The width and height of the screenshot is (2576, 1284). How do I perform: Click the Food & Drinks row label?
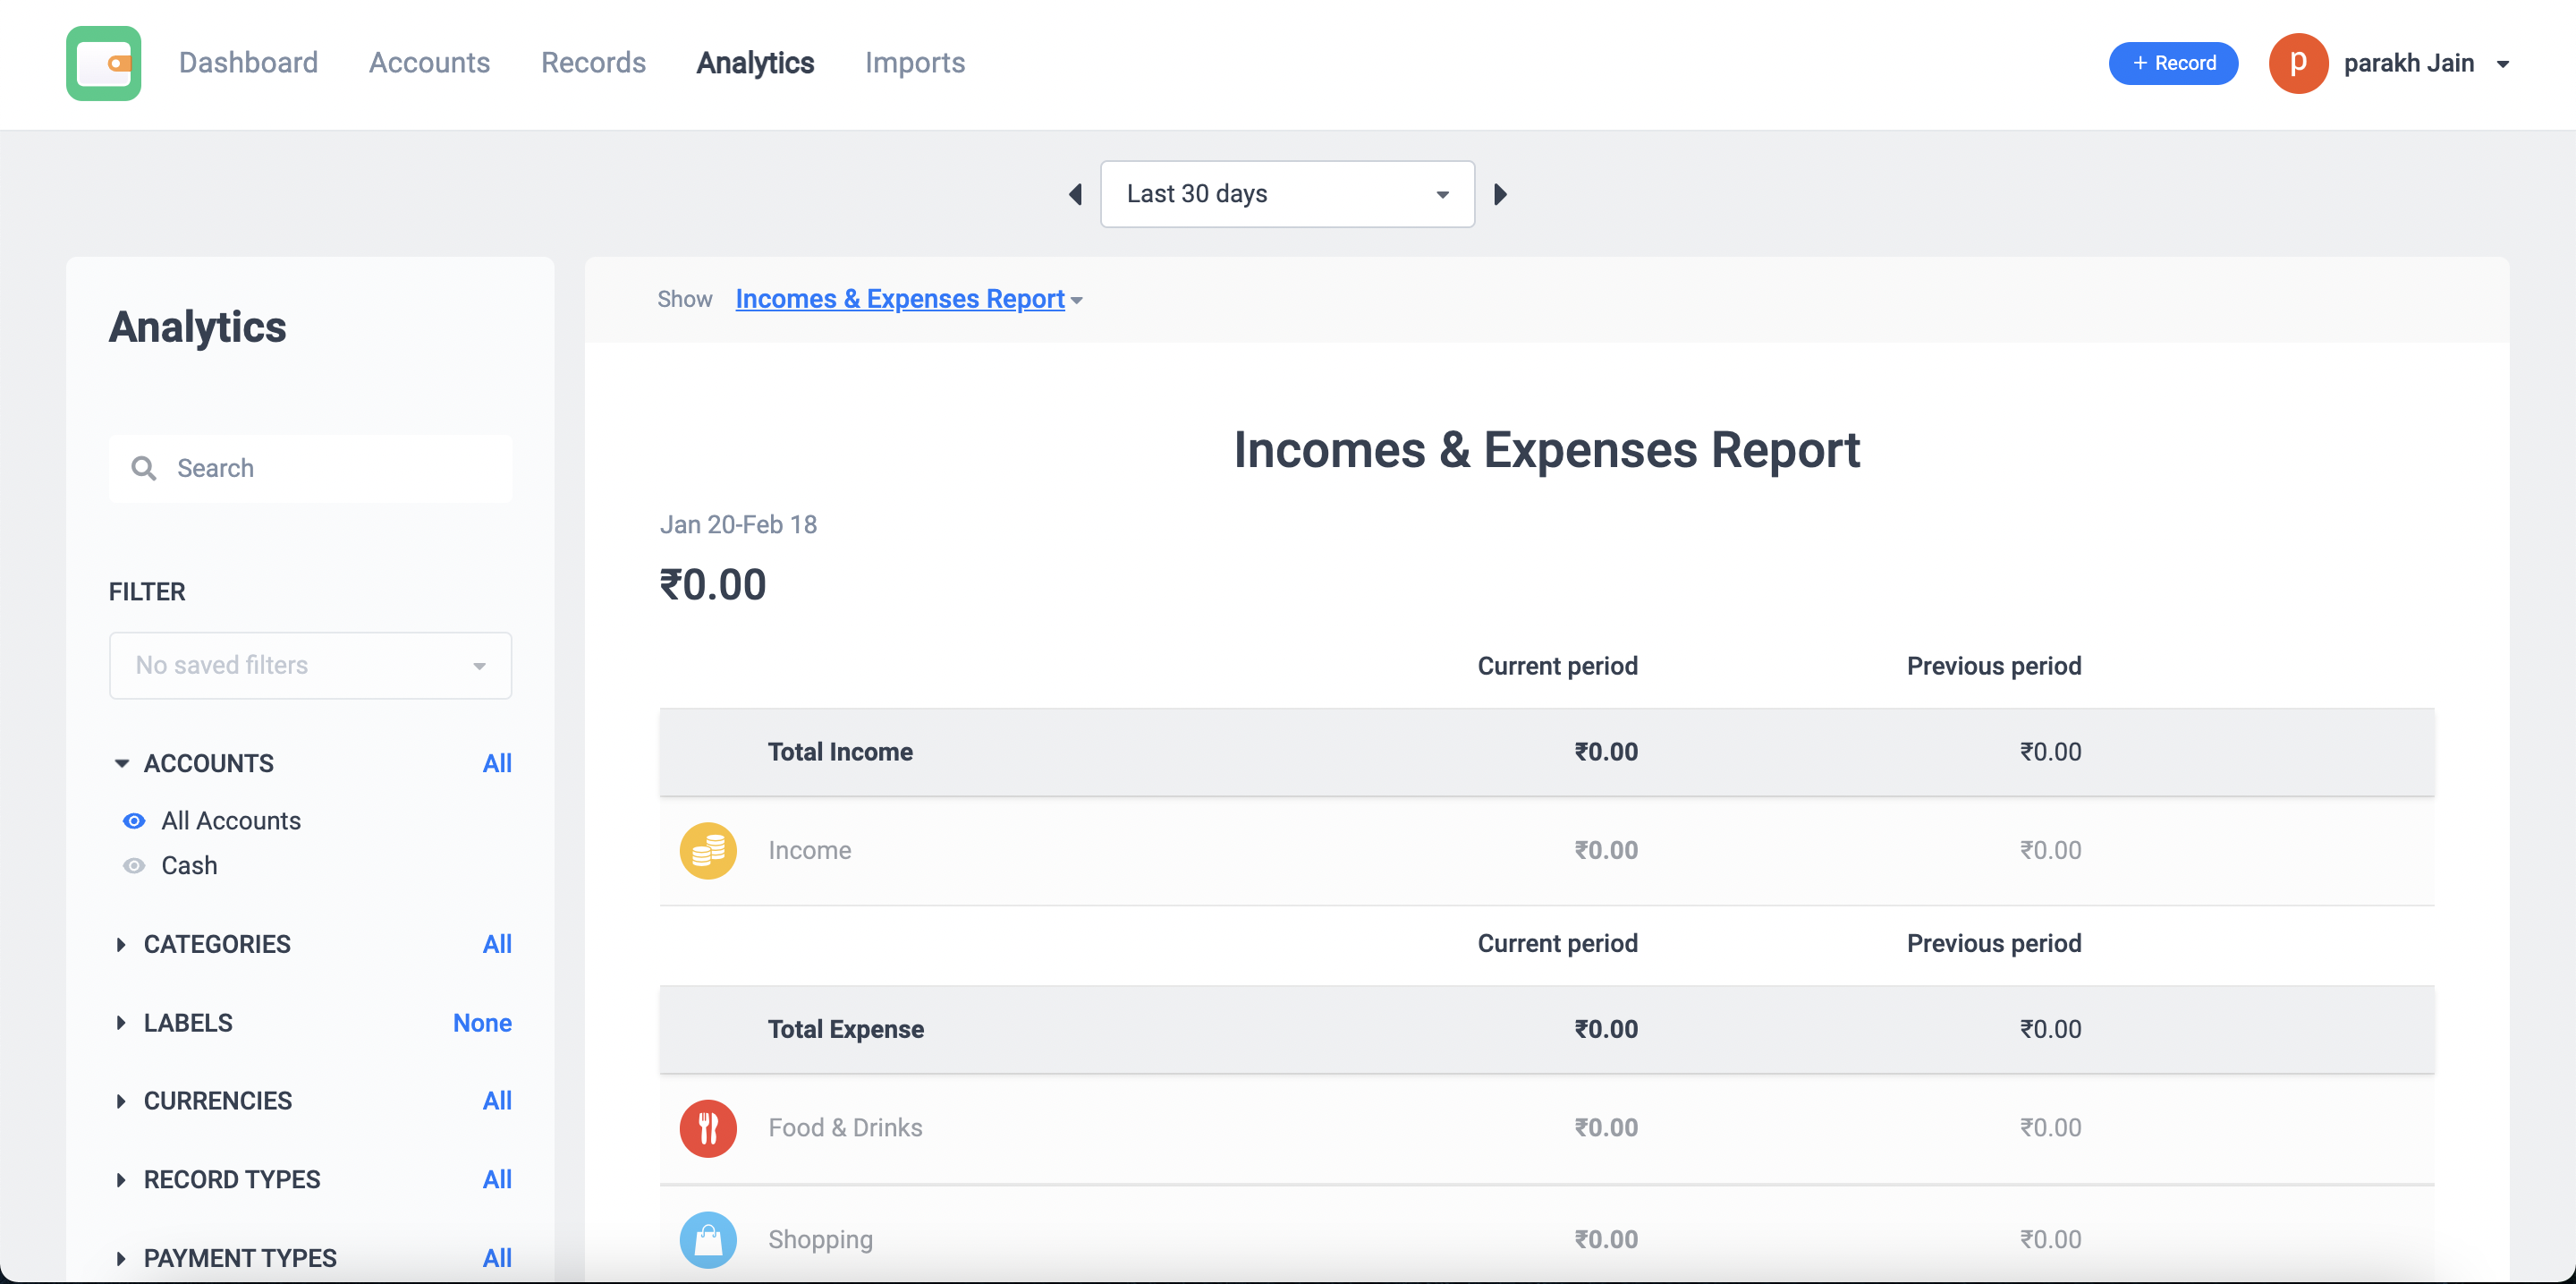[x=845, y=1128]
